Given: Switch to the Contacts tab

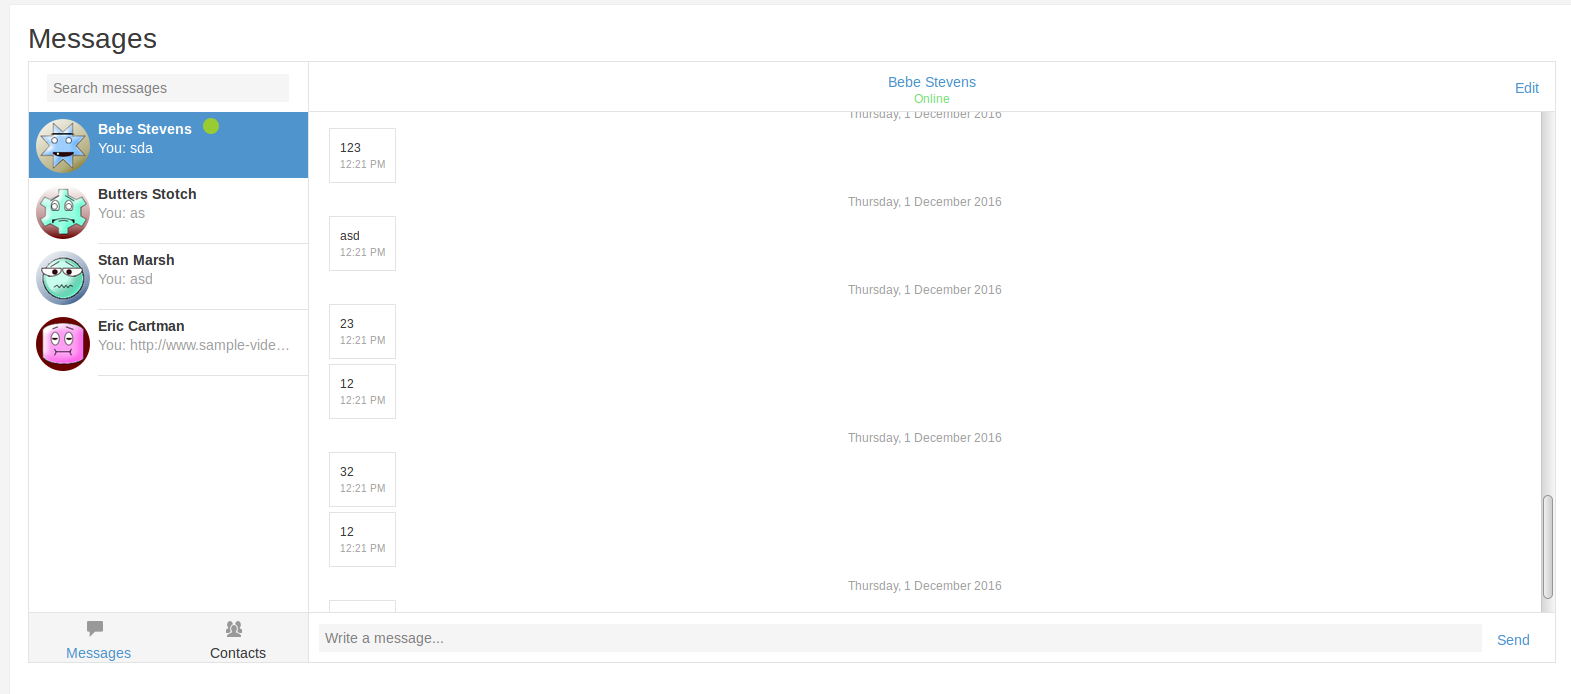Looking at the screenshot, I should coord(238,638).
